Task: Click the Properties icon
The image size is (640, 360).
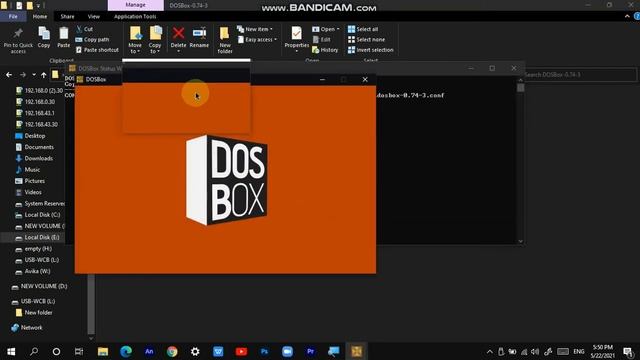Action: coord(297,34)
